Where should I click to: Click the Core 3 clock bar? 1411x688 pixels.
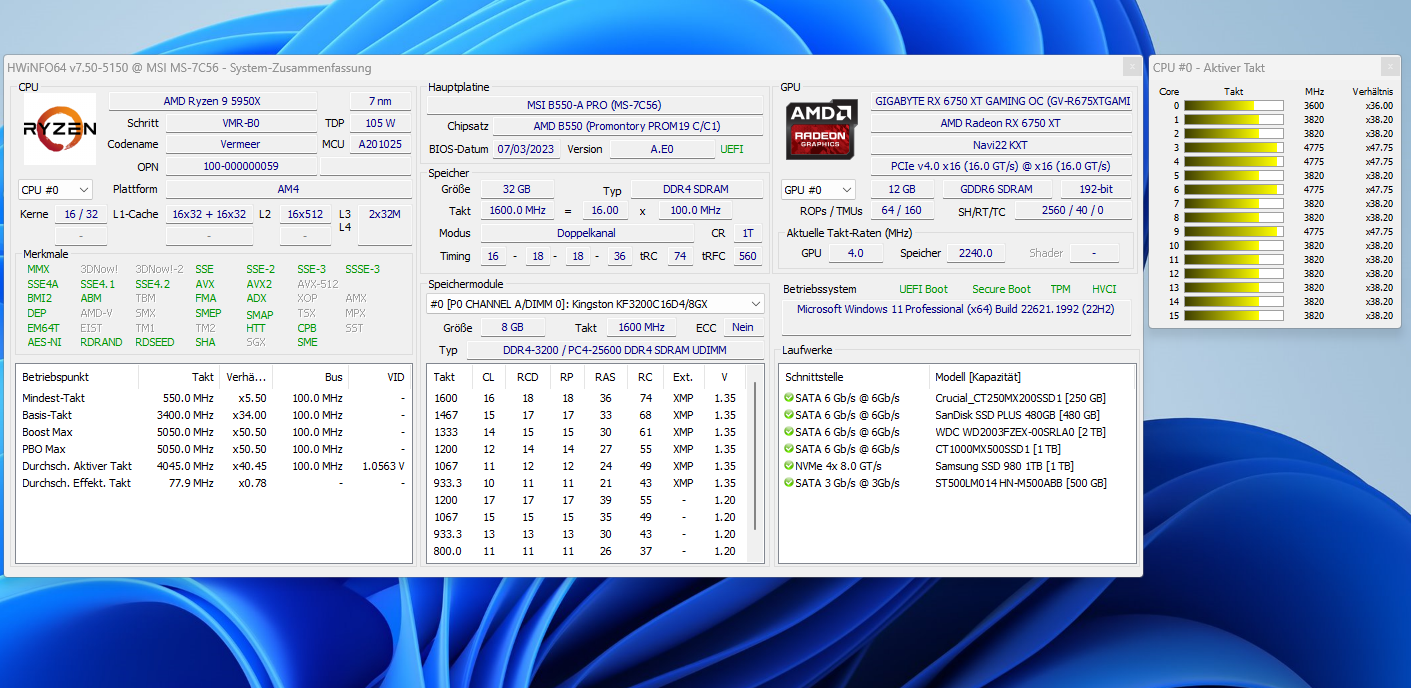[x=1235, y=147]
